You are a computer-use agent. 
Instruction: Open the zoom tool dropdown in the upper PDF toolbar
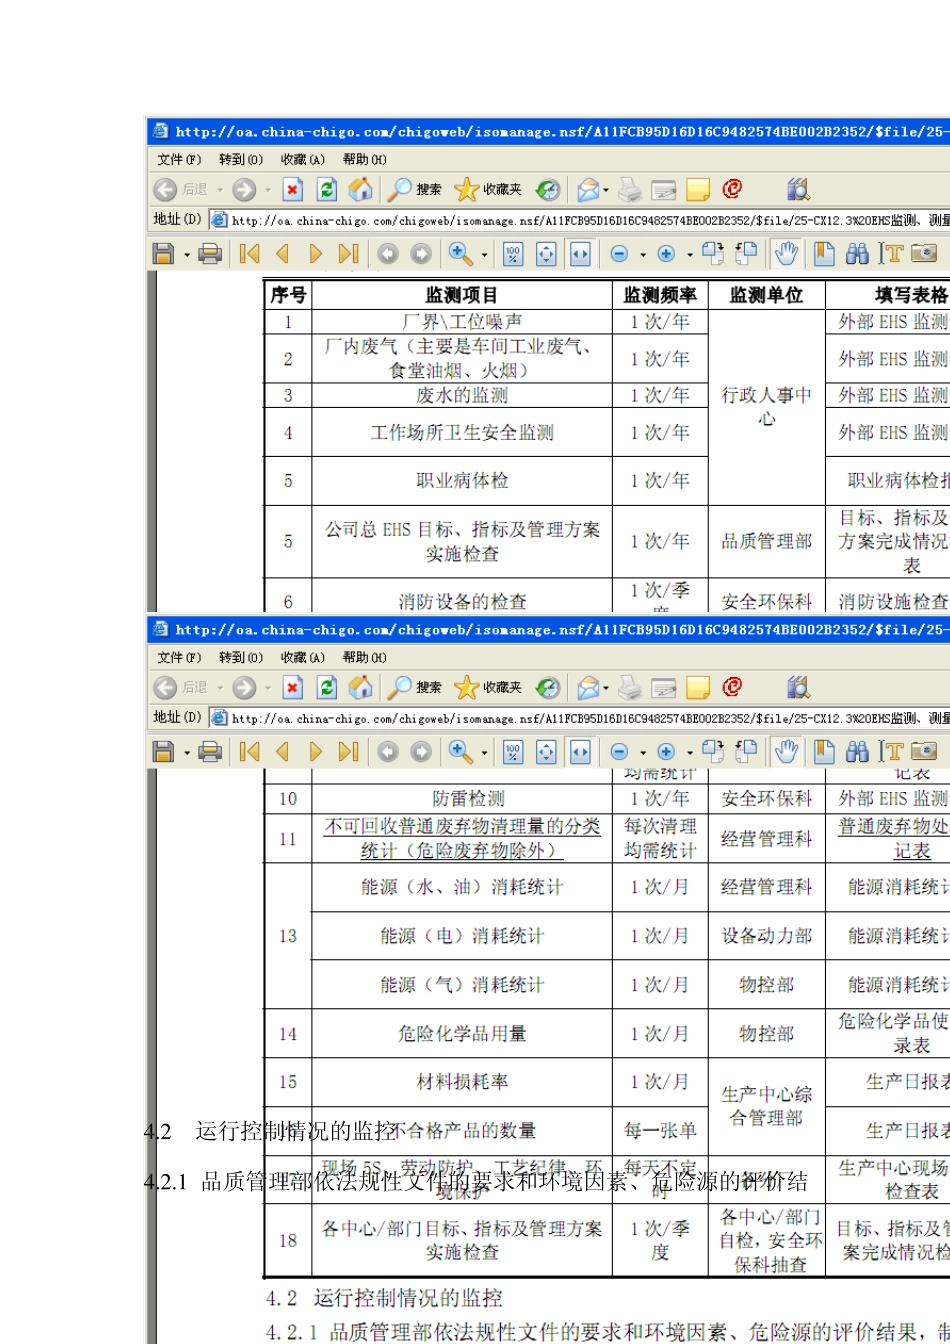click(x=484, y=255)
